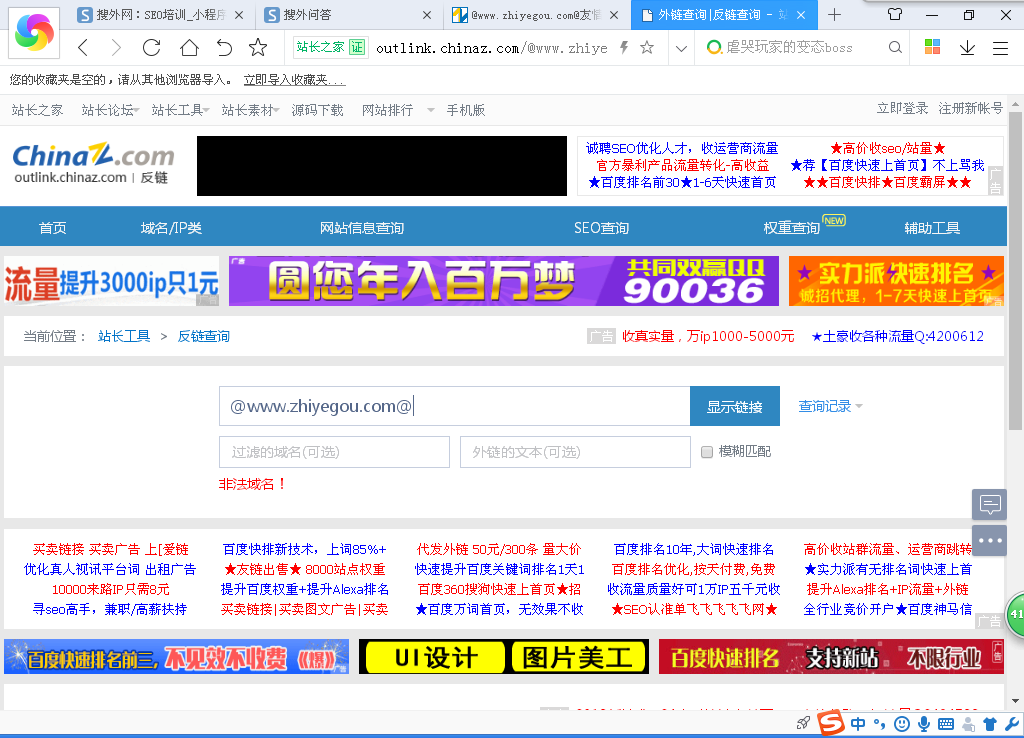The image size is (1024, 738).
Task: Open the skin shirt icon in title bar
Action: [895, 14]
